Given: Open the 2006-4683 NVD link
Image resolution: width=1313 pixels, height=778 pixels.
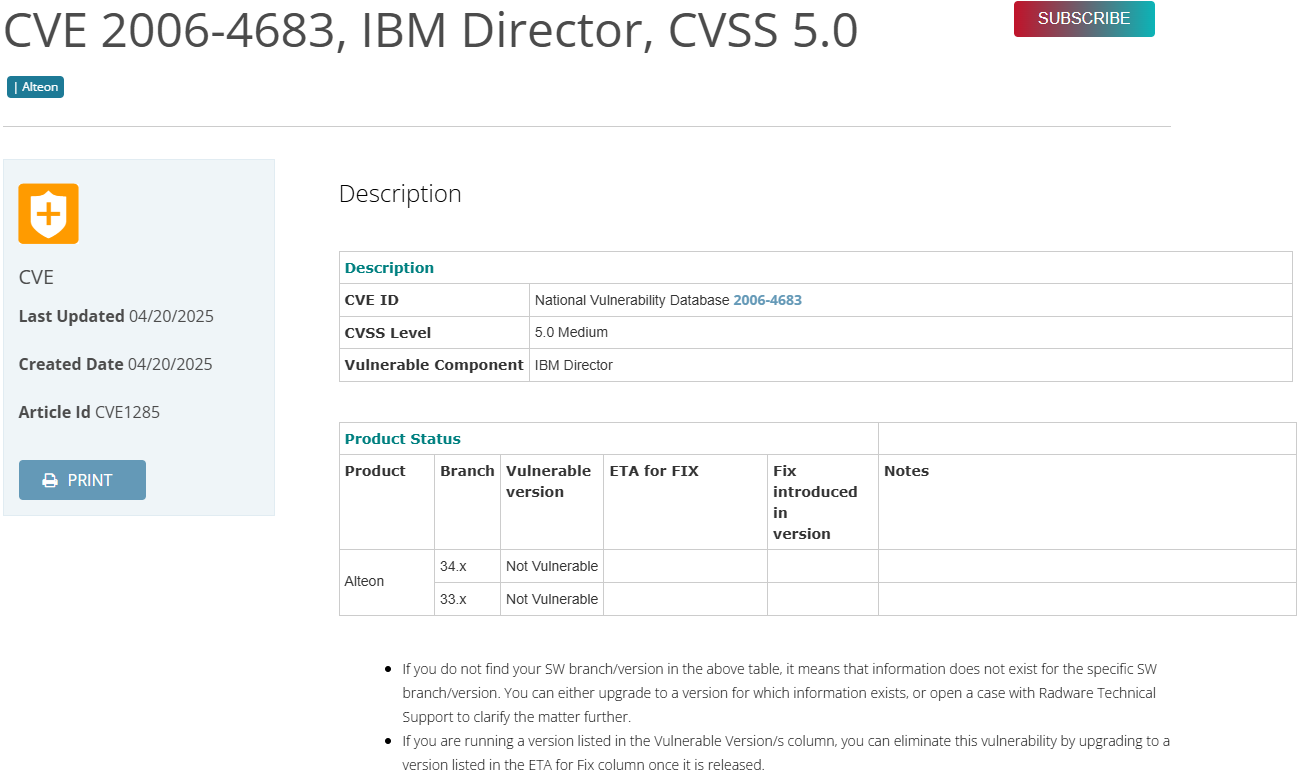Looking at the screenshot, I should point(767,300).
